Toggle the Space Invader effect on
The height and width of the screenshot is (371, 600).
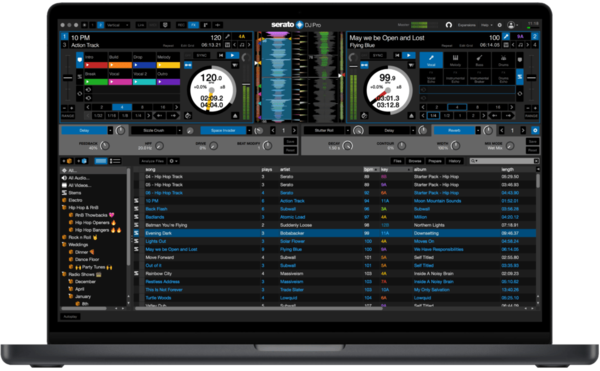[223, 130]
